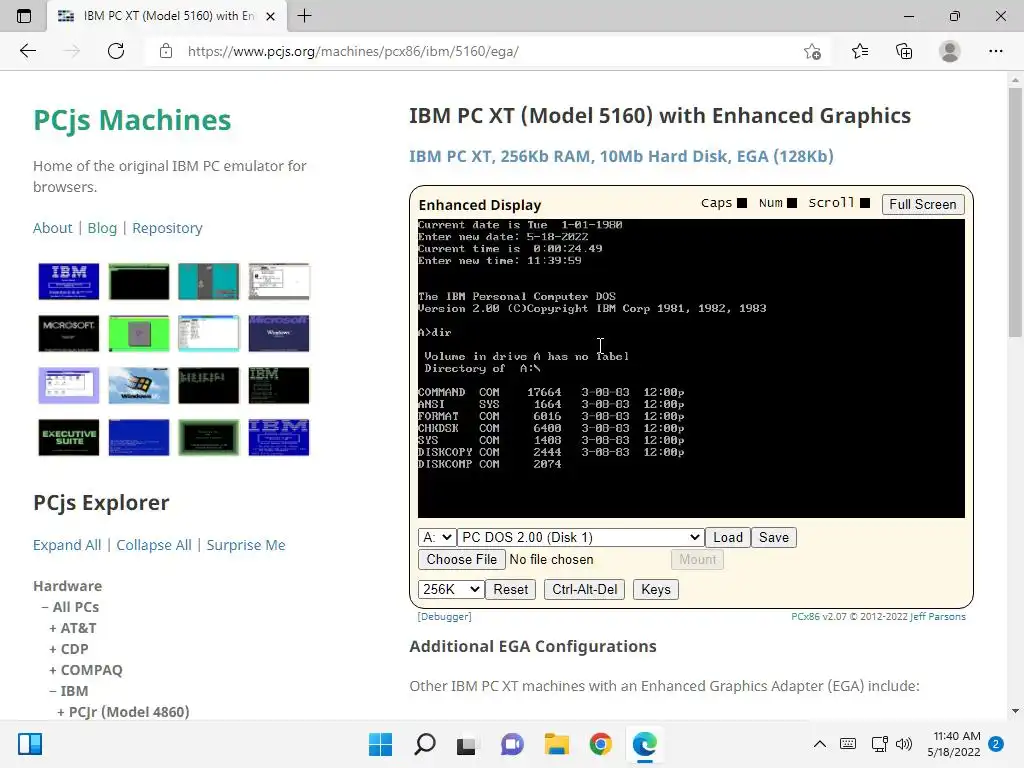
Task: Open the PC DOS 2.00 (Disk 1) dropdown
Action: pos(581,537)
